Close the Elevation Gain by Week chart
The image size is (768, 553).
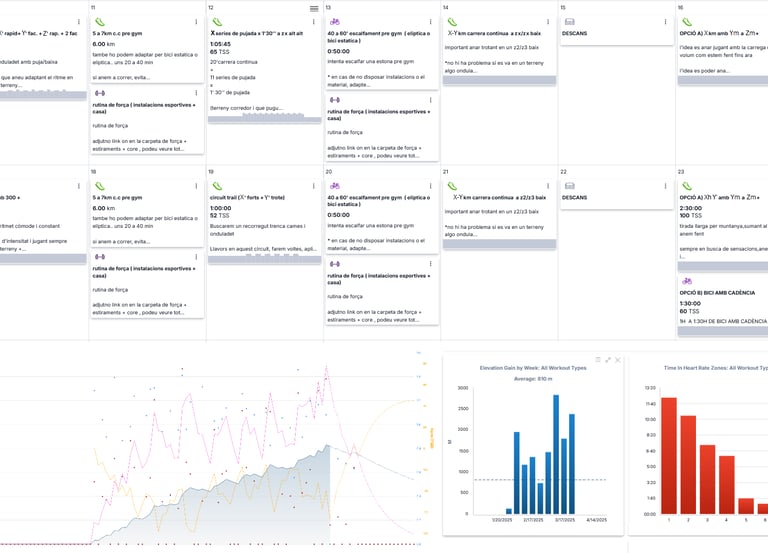[x=618, y=360]
